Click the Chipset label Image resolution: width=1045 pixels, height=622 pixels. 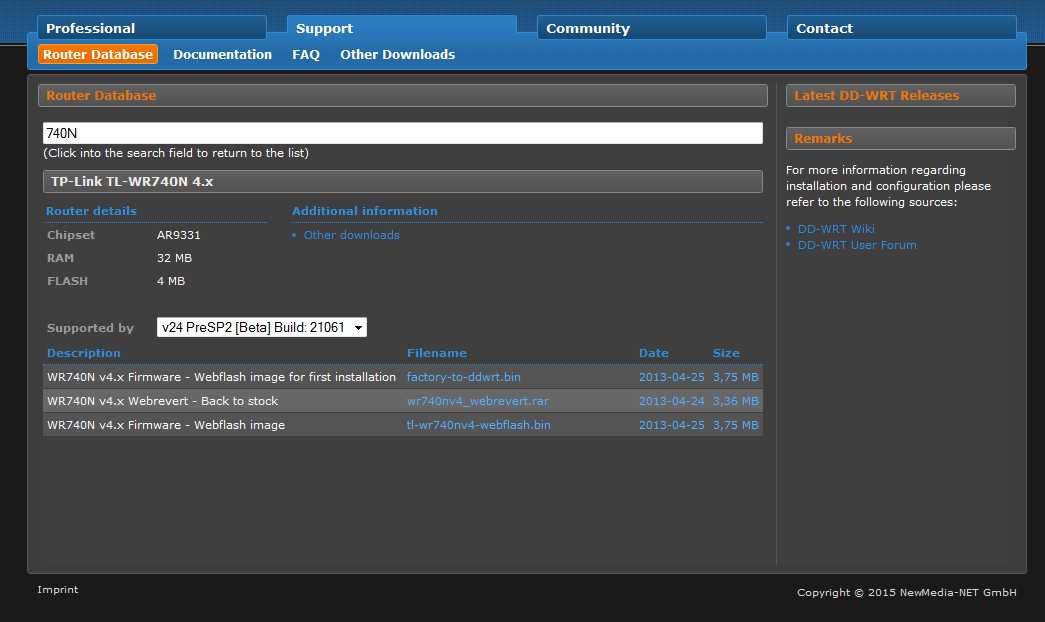click(71, 235)
